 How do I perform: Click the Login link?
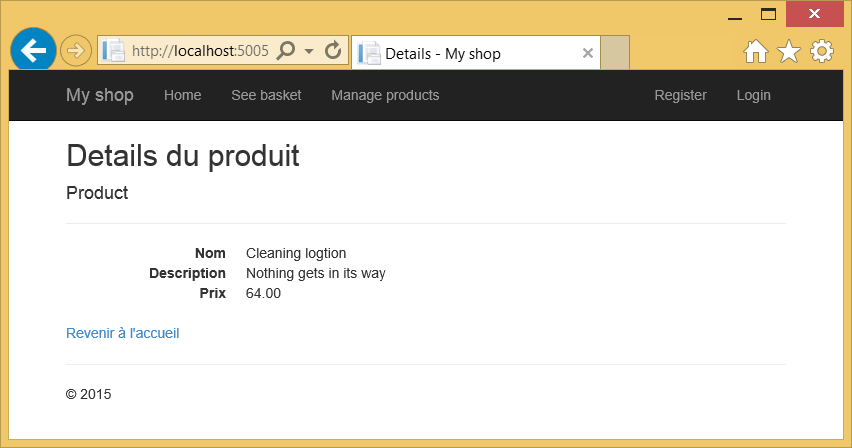tap(753, 95)
